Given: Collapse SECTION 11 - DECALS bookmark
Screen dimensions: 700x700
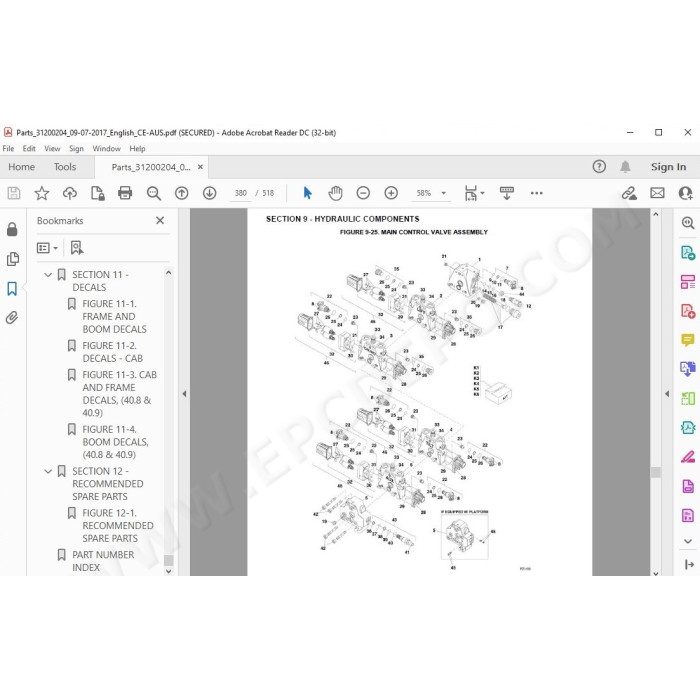Looking at the screenshot, I should [48, 275].
